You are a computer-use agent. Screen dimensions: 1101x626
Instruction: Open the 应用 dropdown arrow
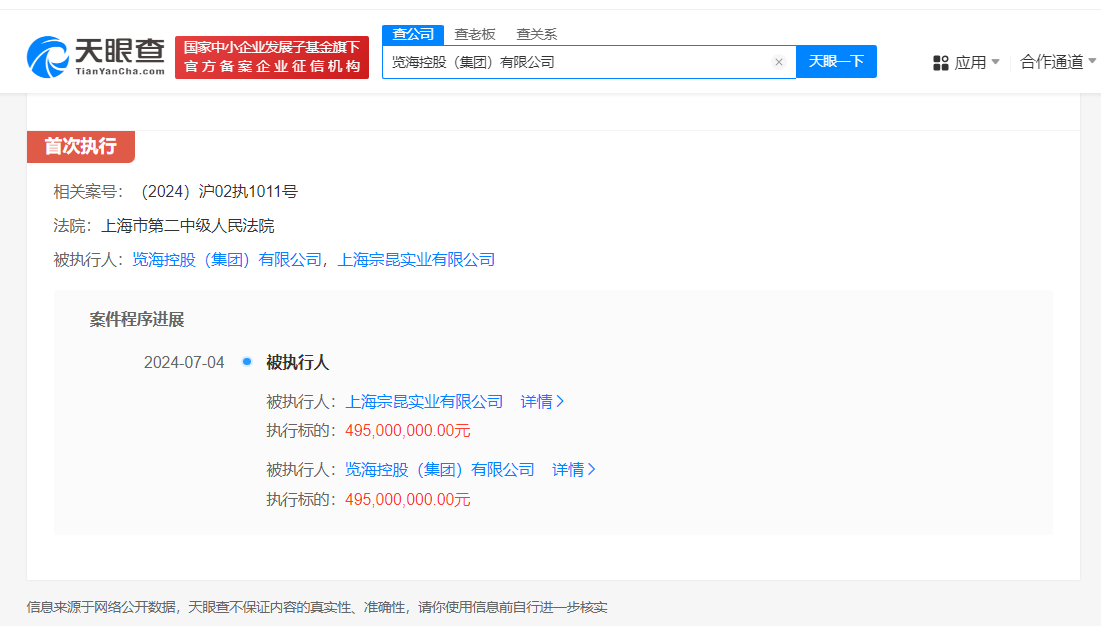995,62
